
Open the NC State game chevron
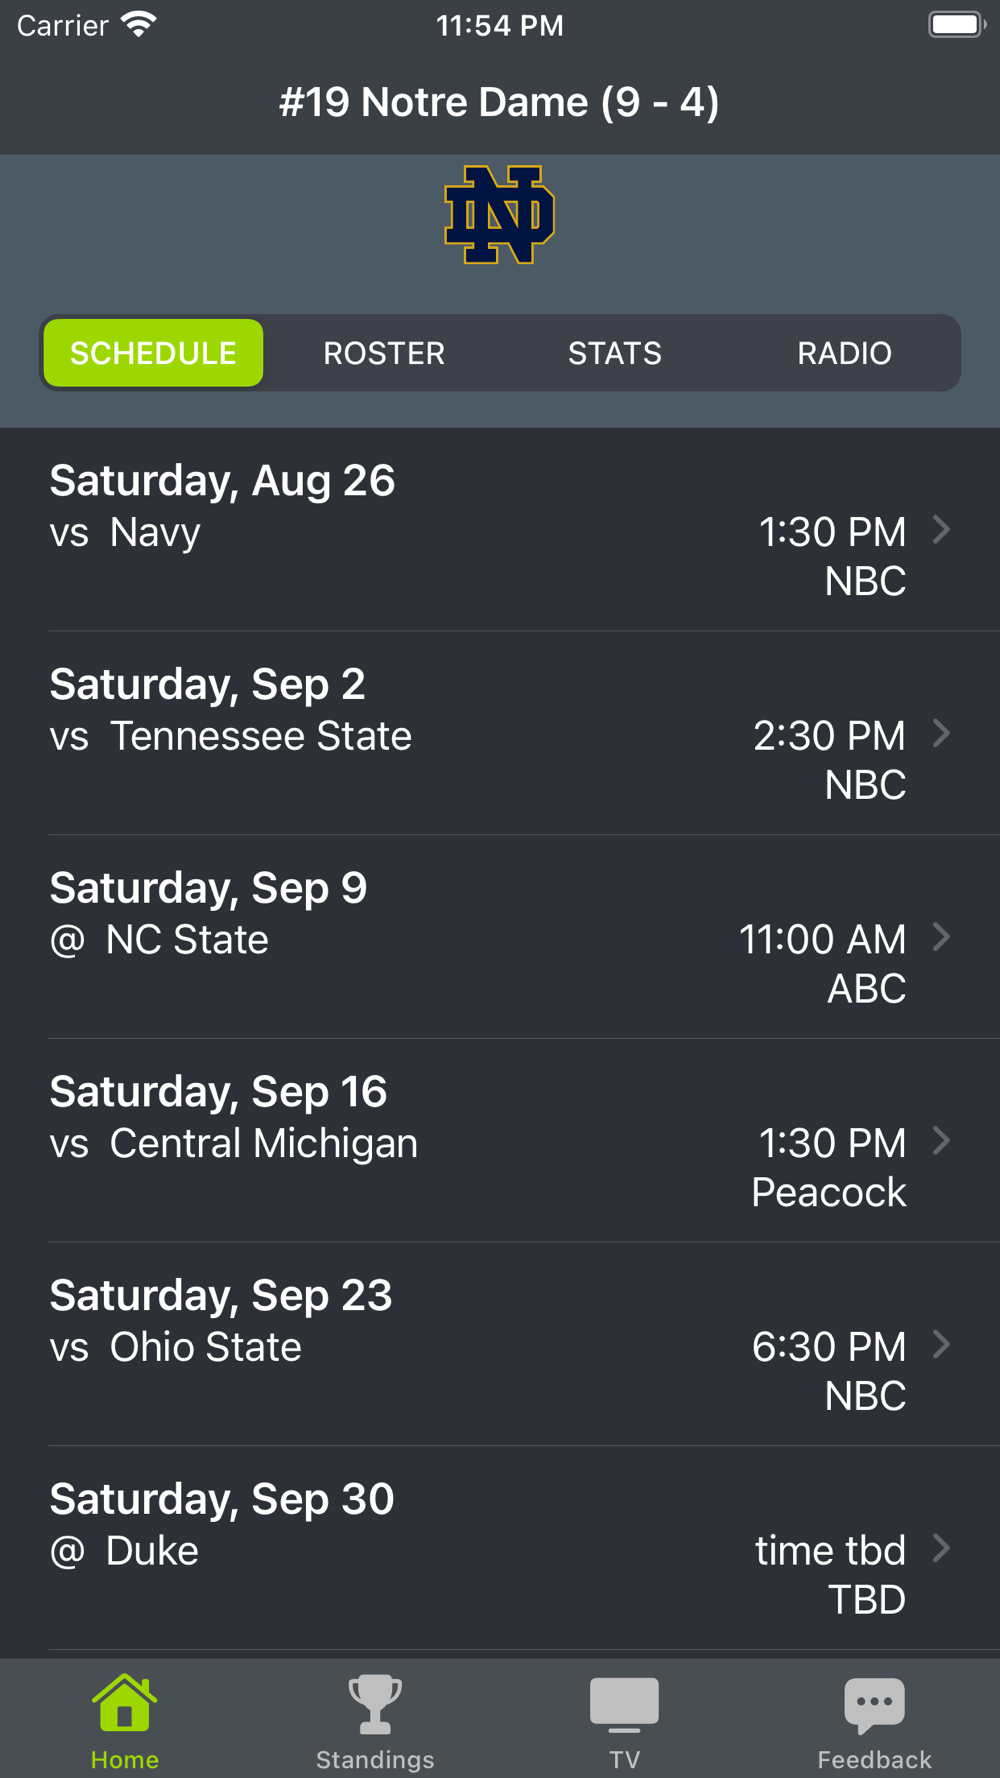pyautogui.click(x=941, y=937)
